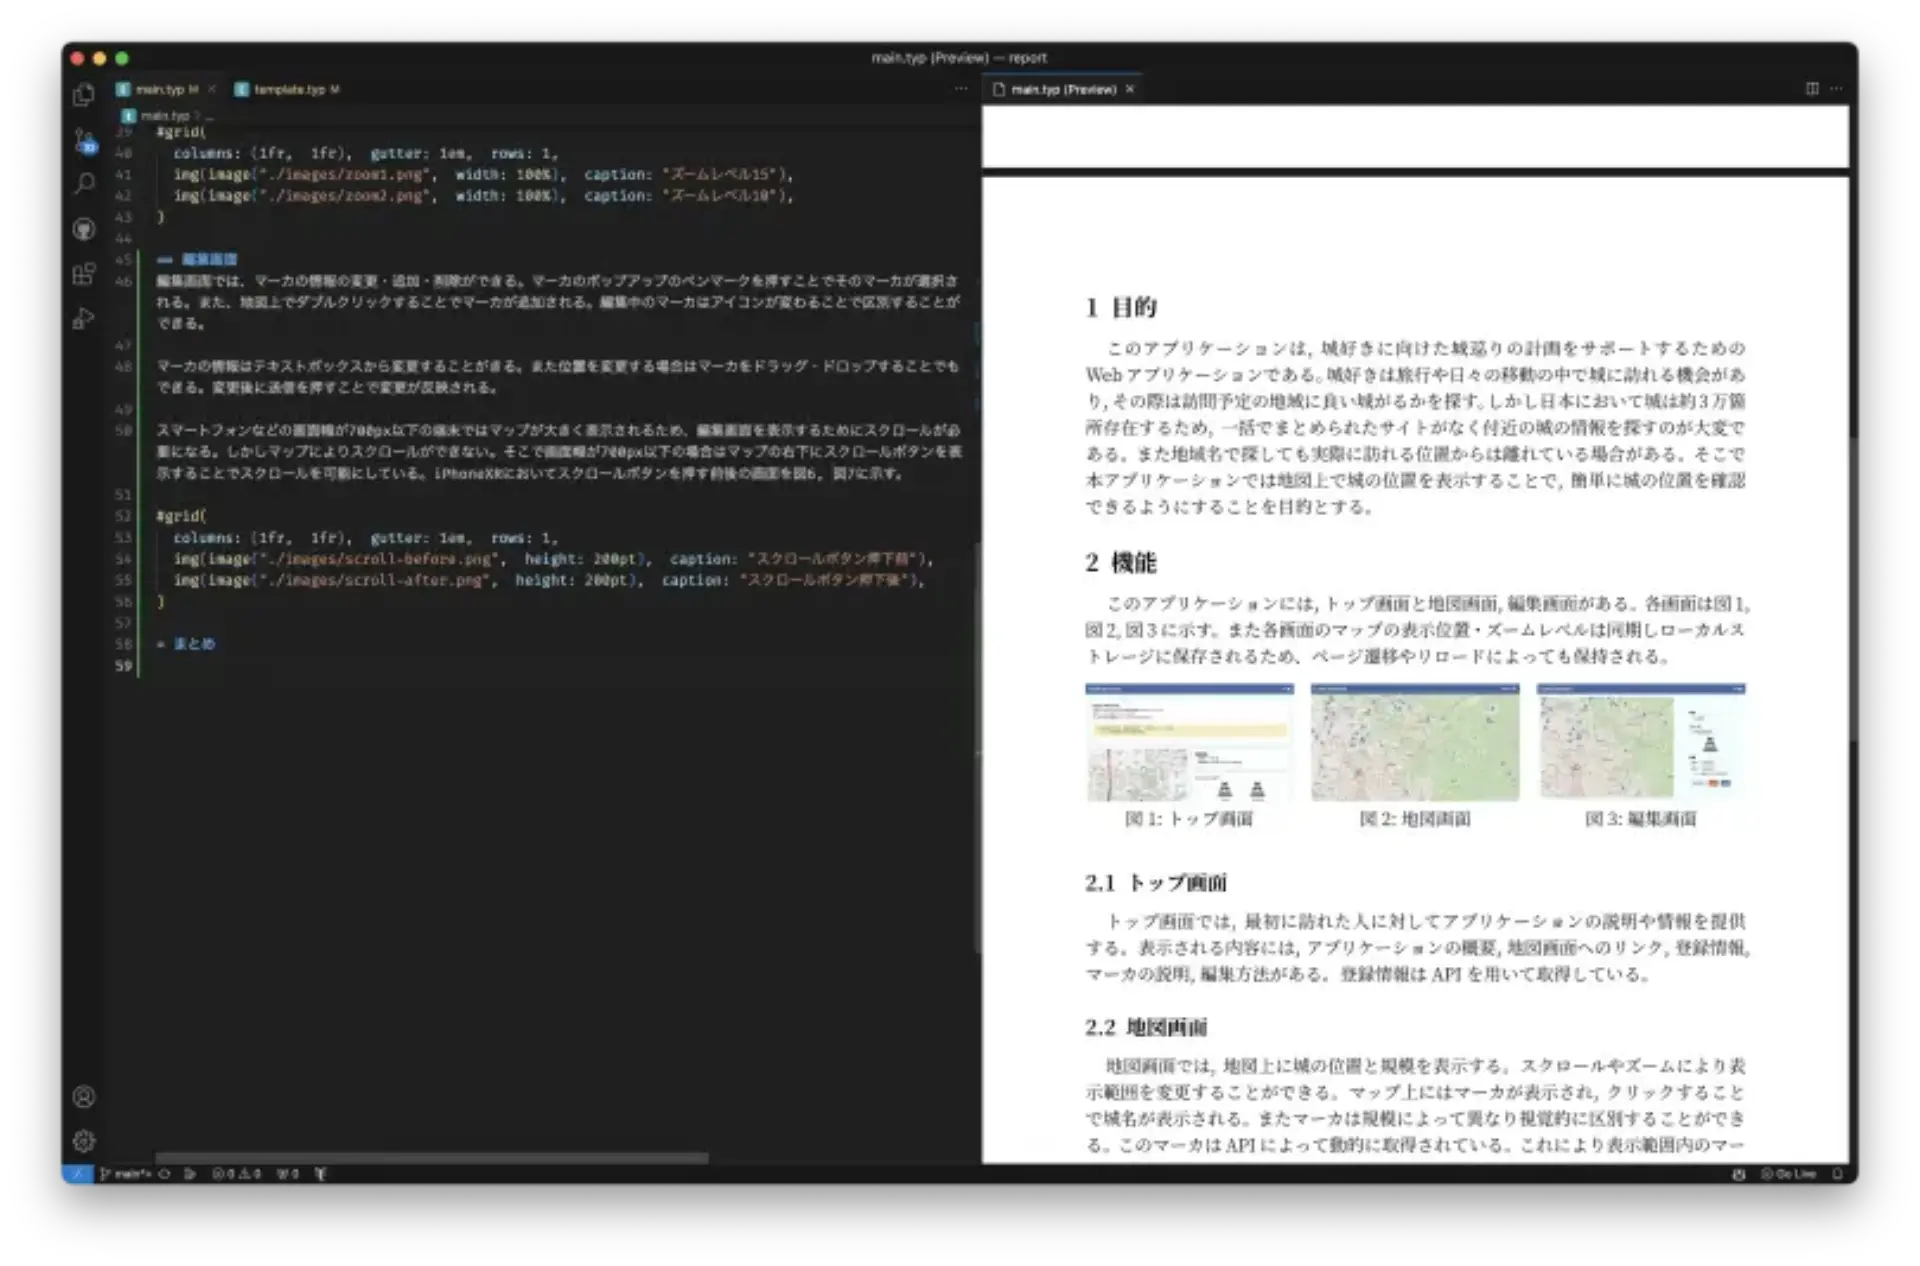Open the preview pane's more actions menu
This screenshot has width=1920, height=1266.
pos(1837,89)
